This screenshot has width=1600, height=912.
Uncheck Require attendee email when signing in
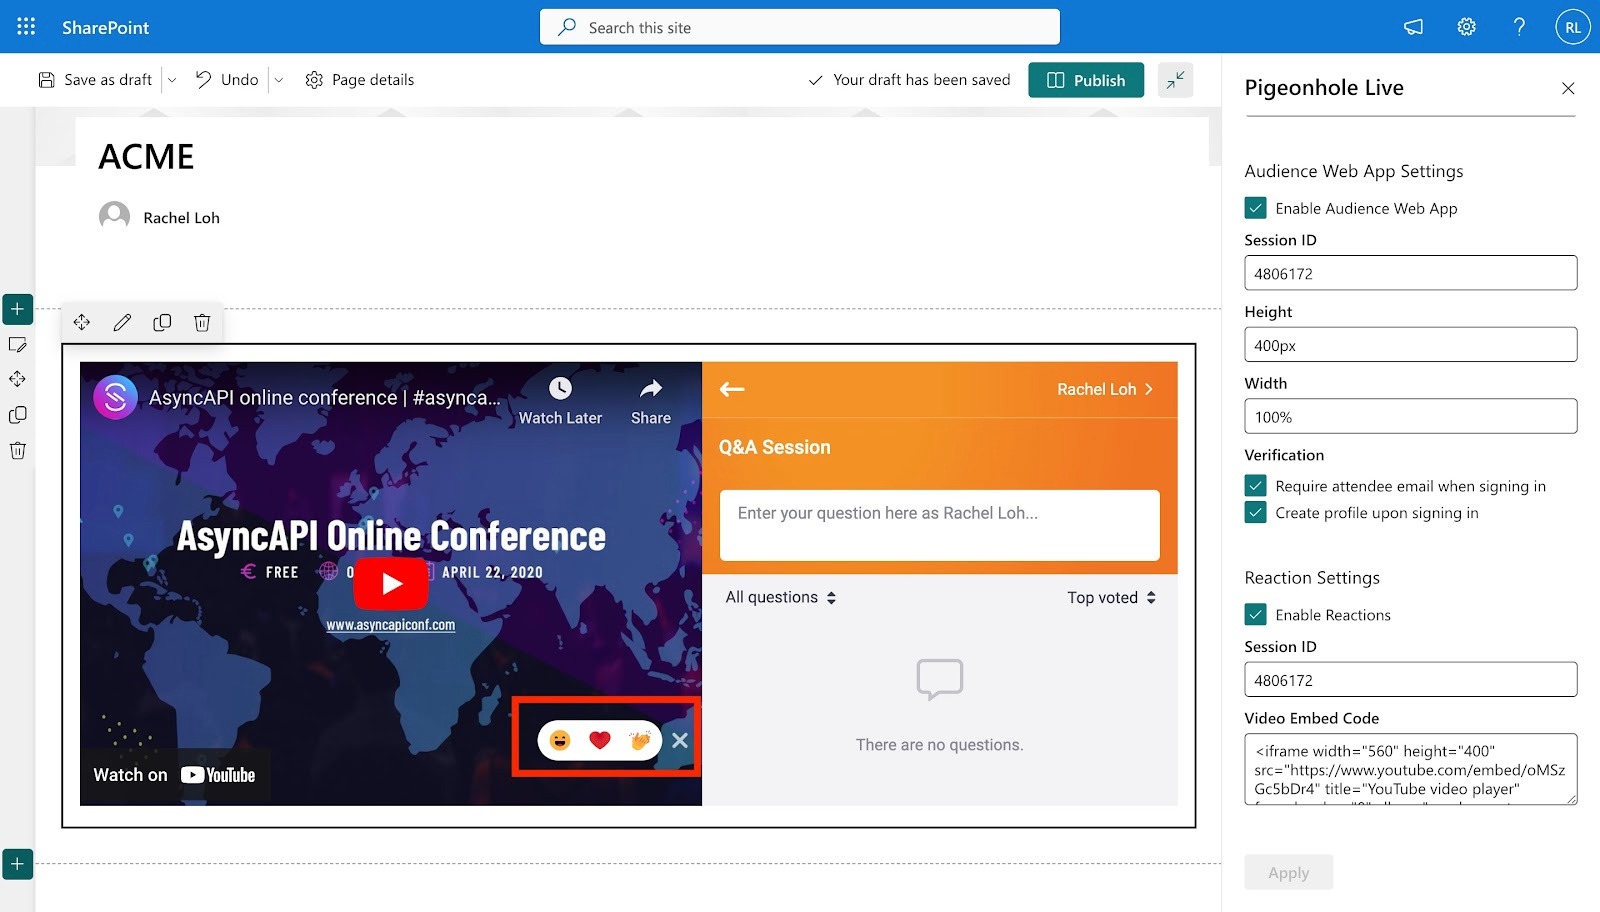1255,485
